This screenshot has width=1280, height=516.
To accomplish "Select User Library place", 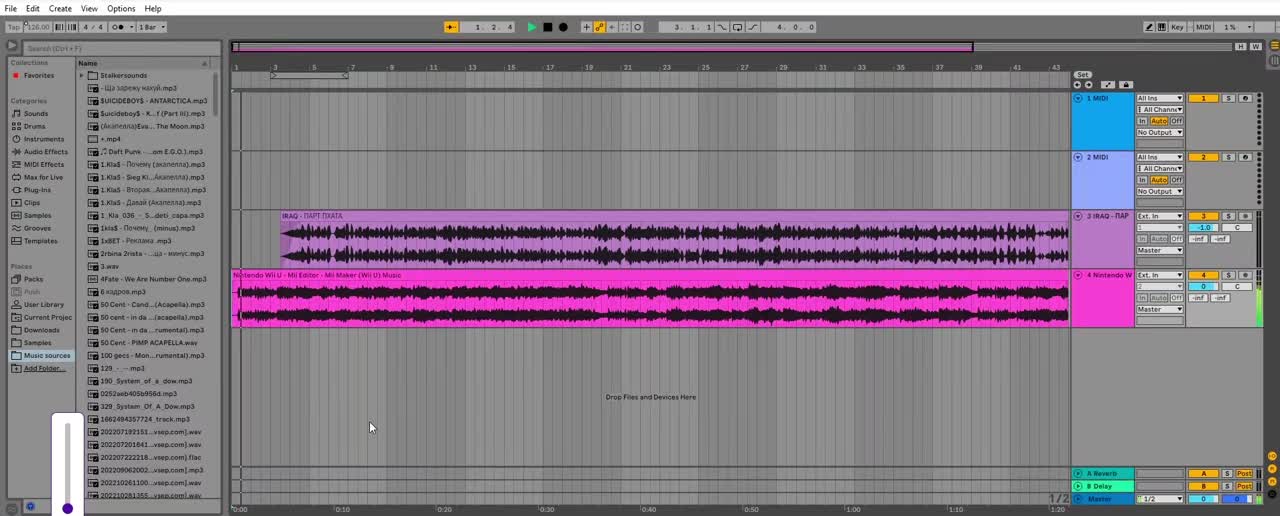I will [44, 304].
